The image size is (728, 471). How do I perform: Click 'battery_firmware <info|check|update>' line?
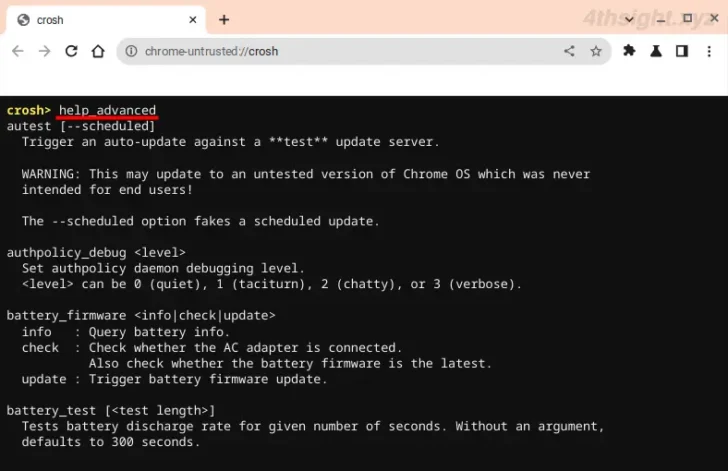(141, 316)
